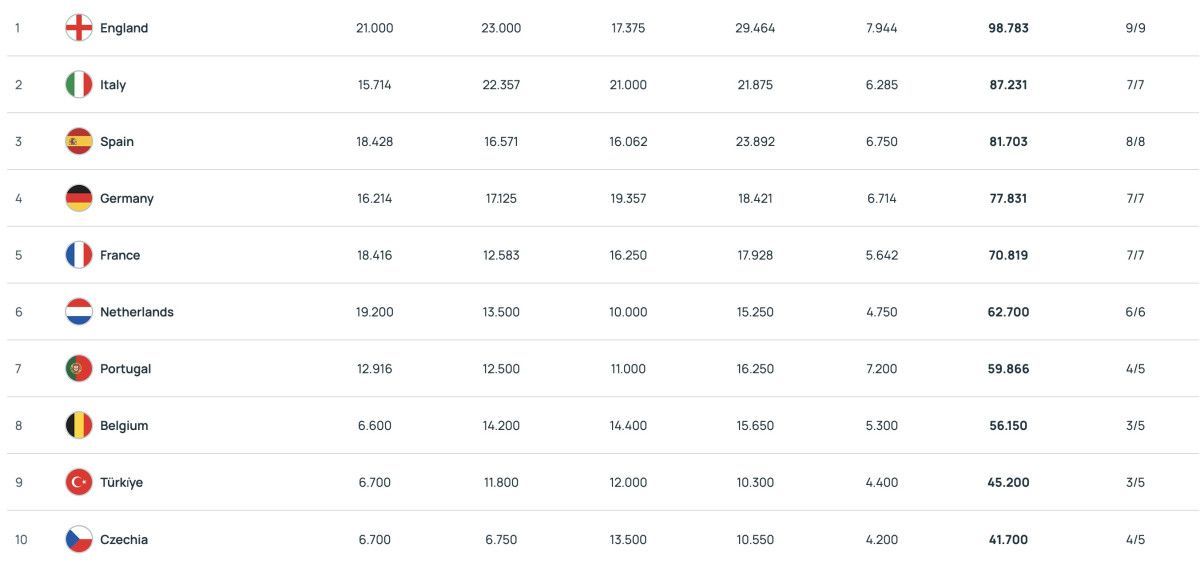Click Czechia's 4/5 clubs value
The height and width of the screenshot is (576, 1200).
[1135, 539]
